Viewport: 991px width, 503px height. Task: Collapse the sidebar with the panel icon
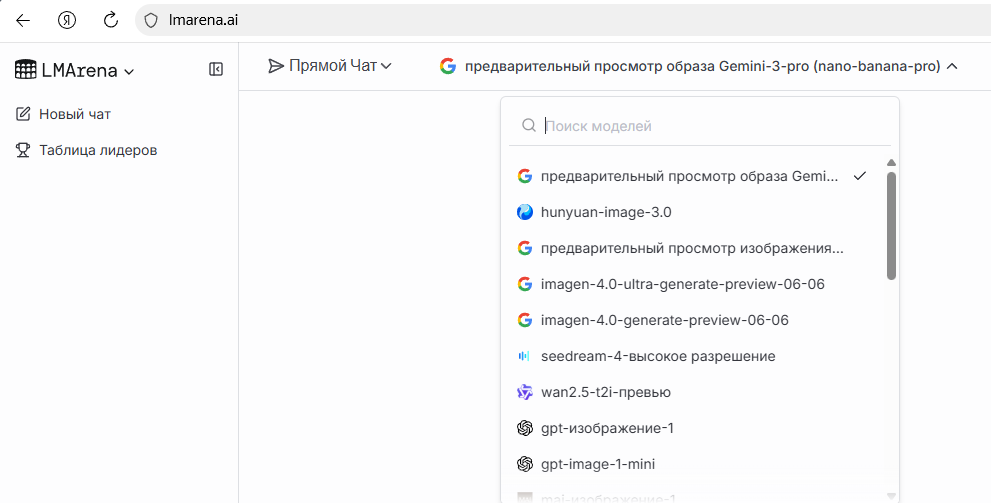[x=215, y=69]
